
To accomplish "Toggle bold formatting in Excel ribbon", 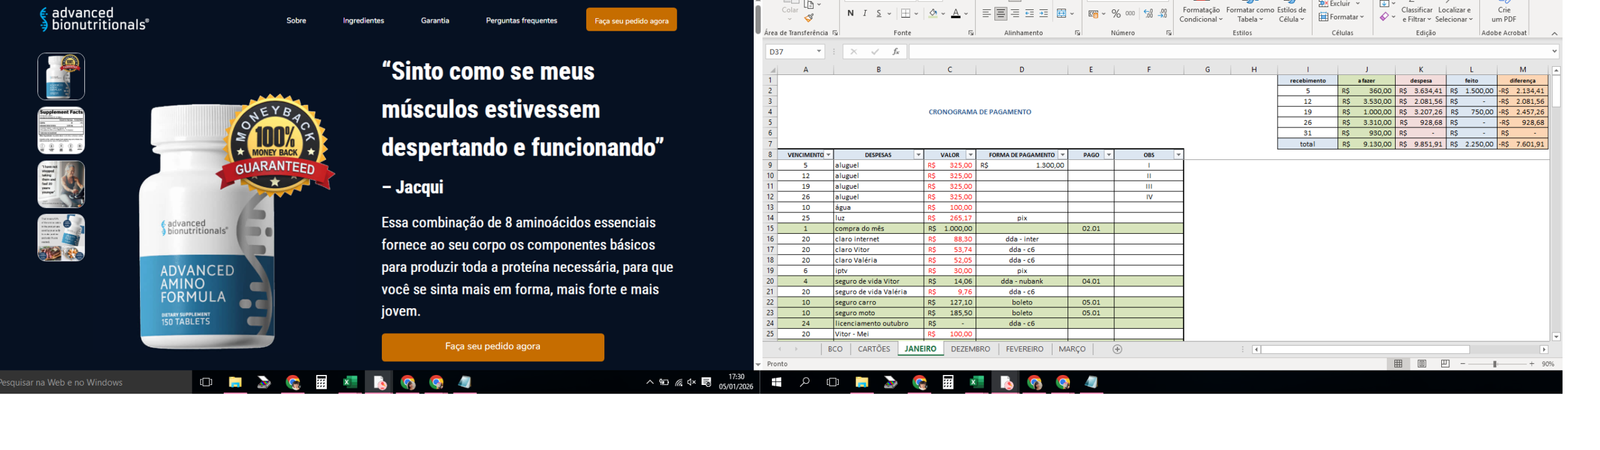I will coord(850,14).
